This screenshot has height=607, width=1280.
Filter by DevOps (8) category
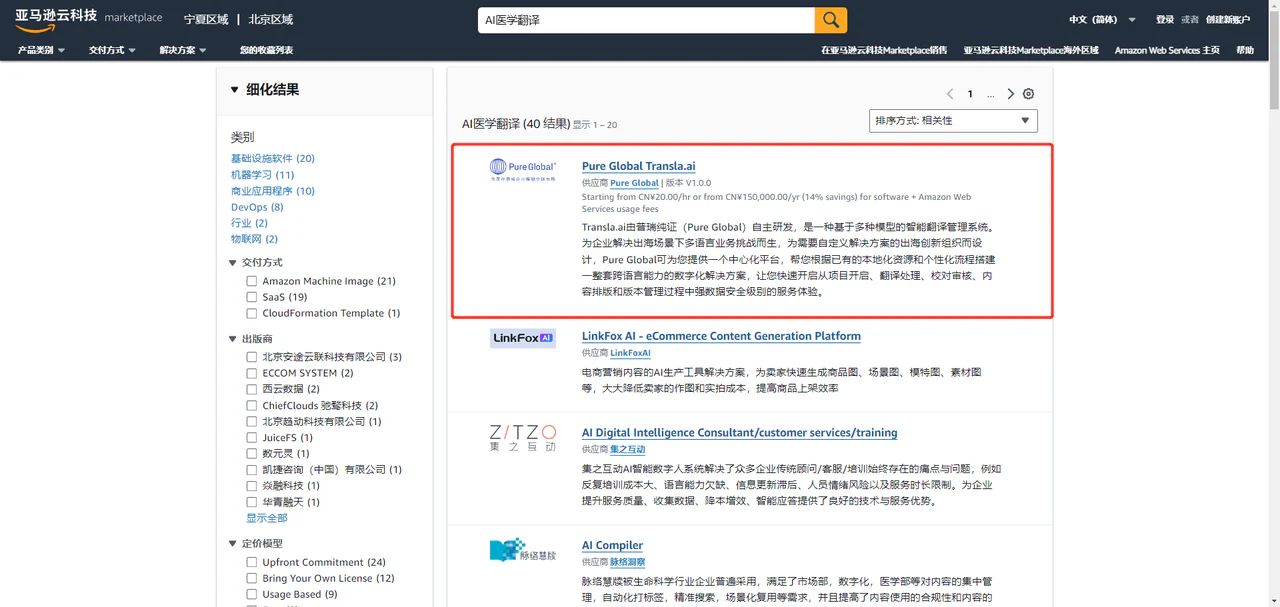click(x=257, y=207)
